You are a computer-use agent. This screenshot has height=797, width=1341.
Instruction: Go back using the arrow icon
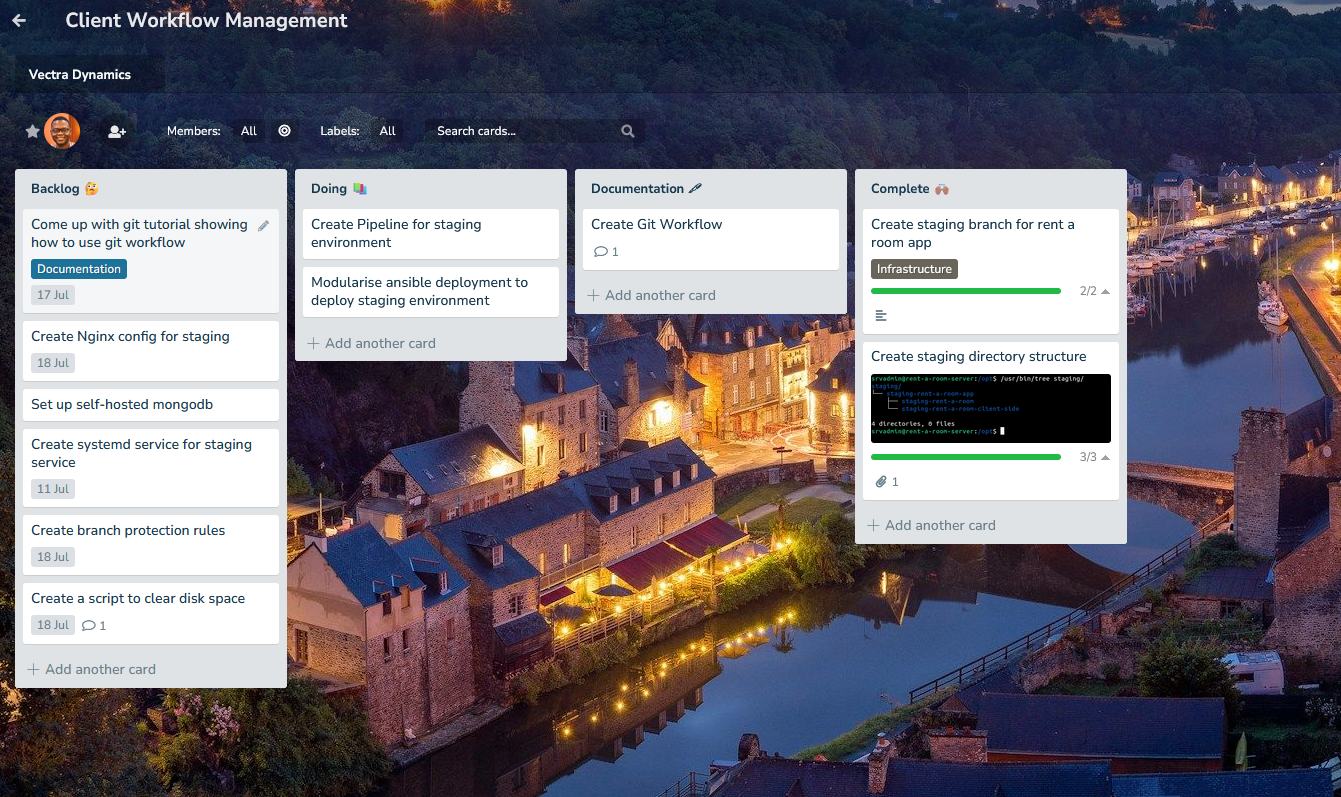[x=19, y=20]
